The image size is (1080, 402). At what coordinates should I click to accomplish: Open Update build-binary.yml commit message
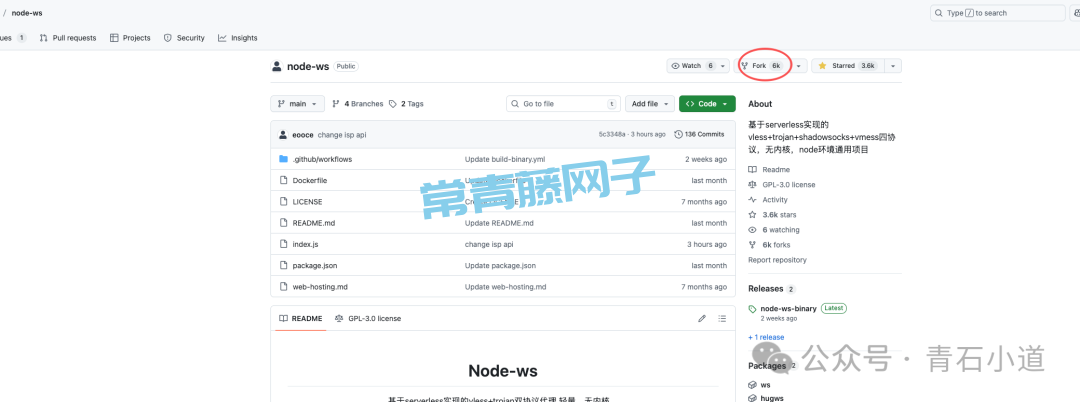click(x=505, y=159)
